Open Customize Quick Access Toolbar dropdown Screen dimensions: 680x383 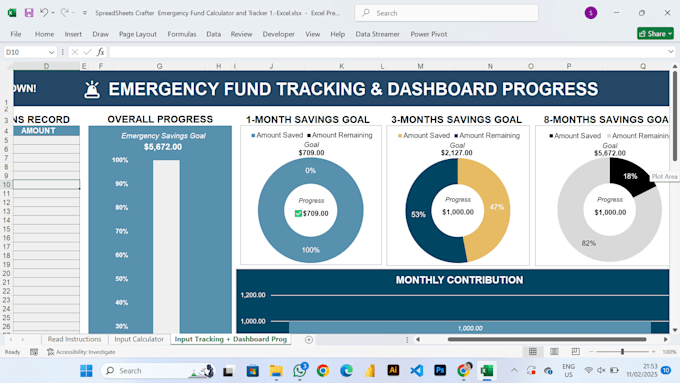click(x=85, y=13)
